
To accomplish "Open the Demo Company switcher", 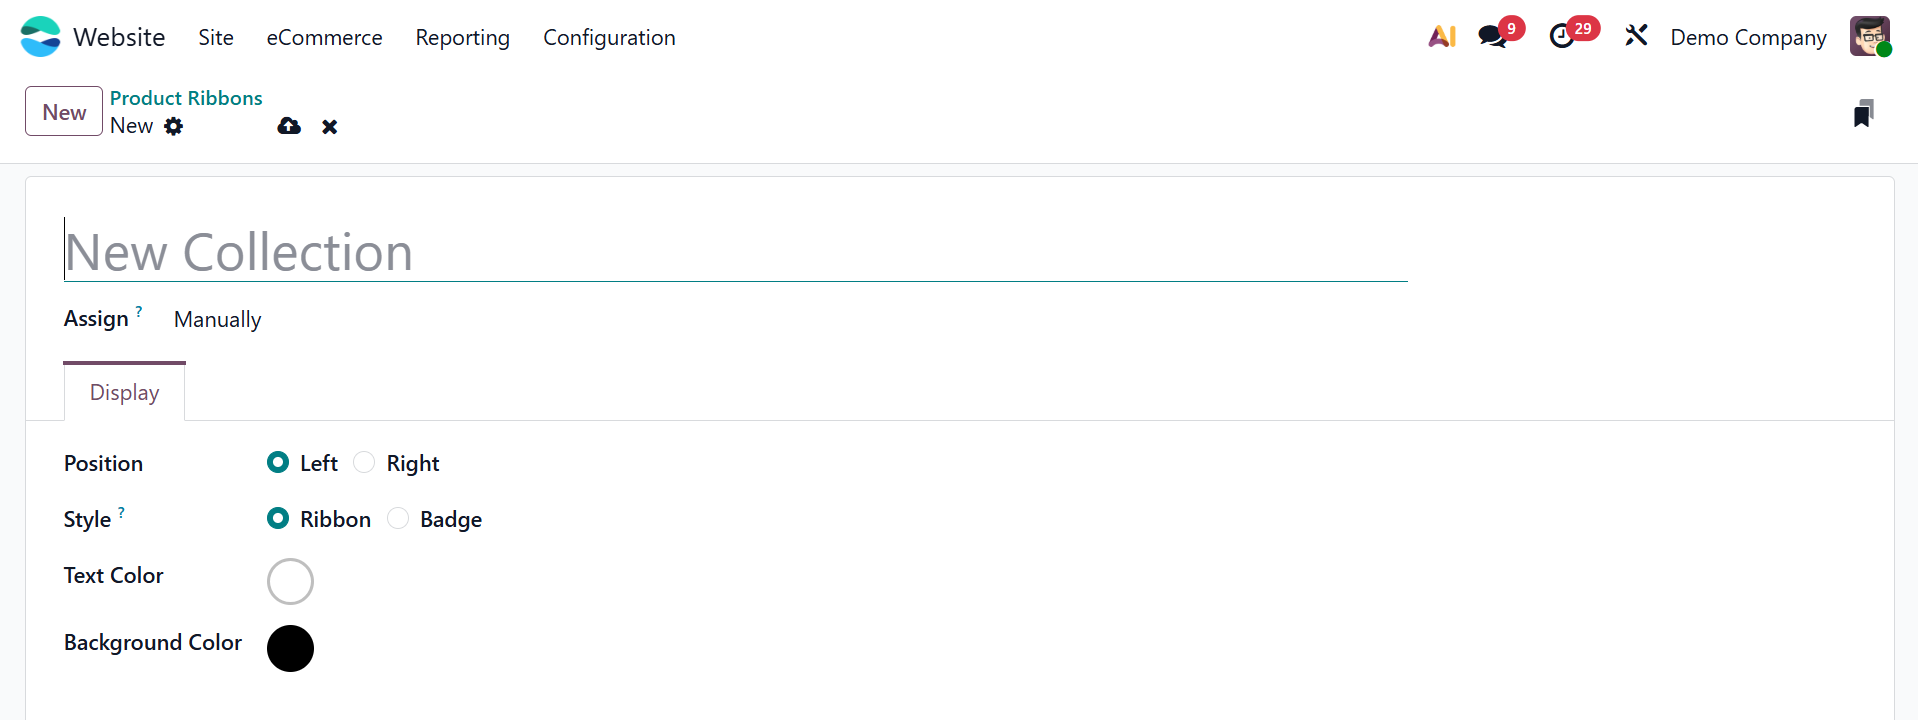I will 1748,38.
